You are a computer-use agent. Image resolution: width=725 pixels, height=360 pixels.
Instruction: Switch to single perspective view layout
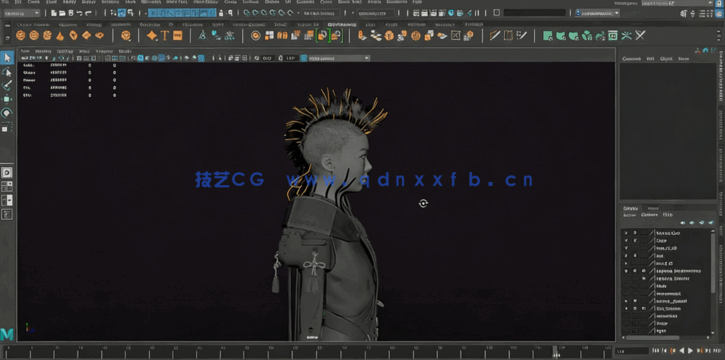pos(7,173)
